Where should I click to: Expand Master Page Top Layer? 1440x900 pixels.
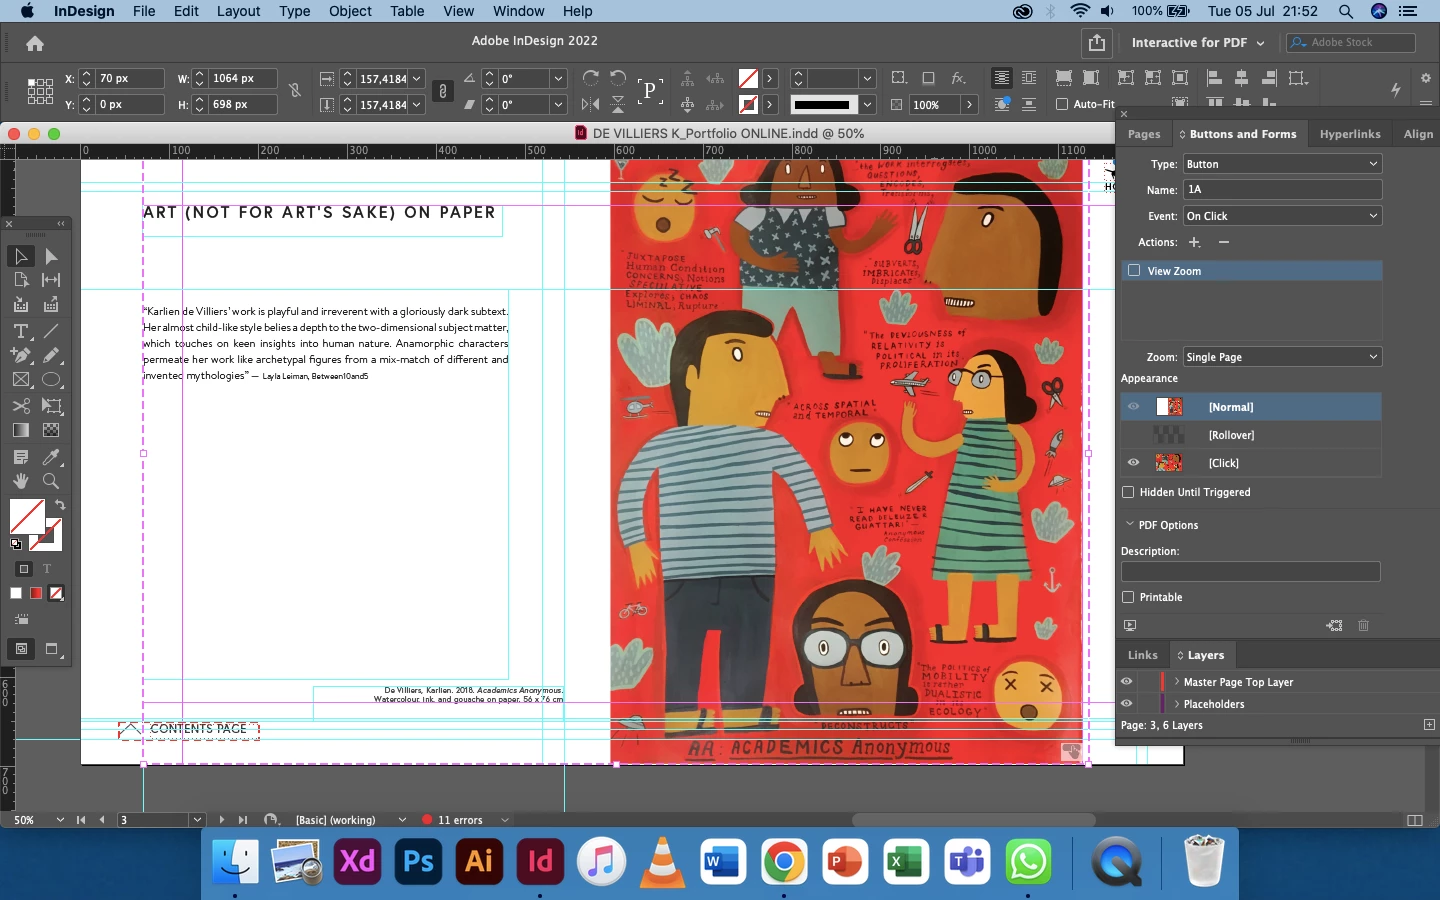(x=1177, y=682)
